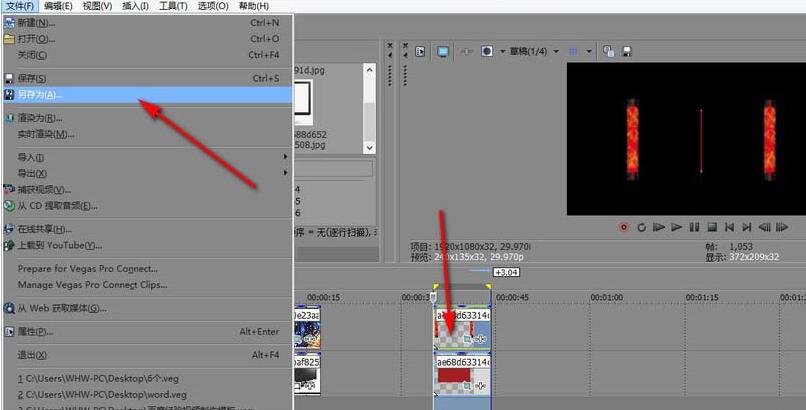Viewport: 806px width, 410px height.
Task: Stop the preview playback
Action: point(712,227)
